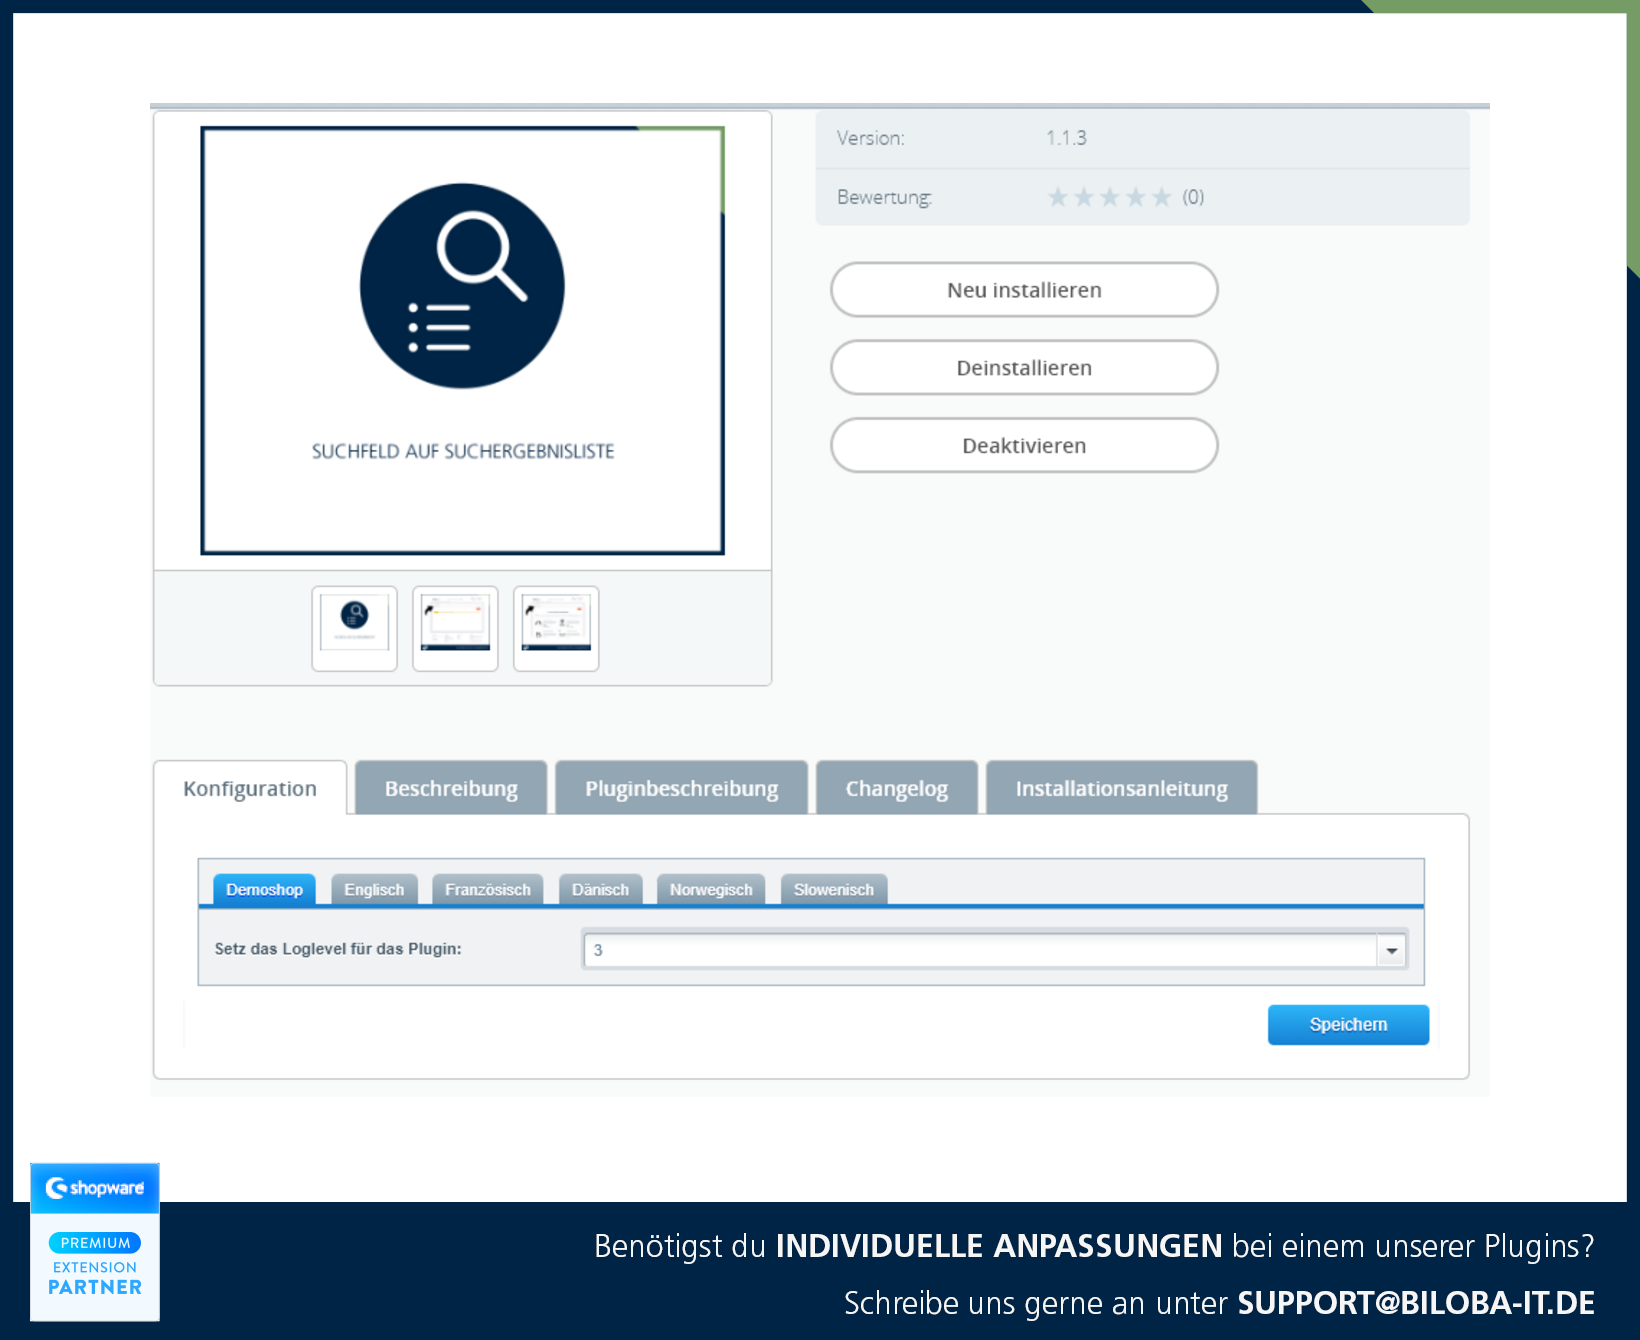This screenshot has height=1340, width=1640.
Task: Select the Französisch shop tab
Action: (488, 890)
